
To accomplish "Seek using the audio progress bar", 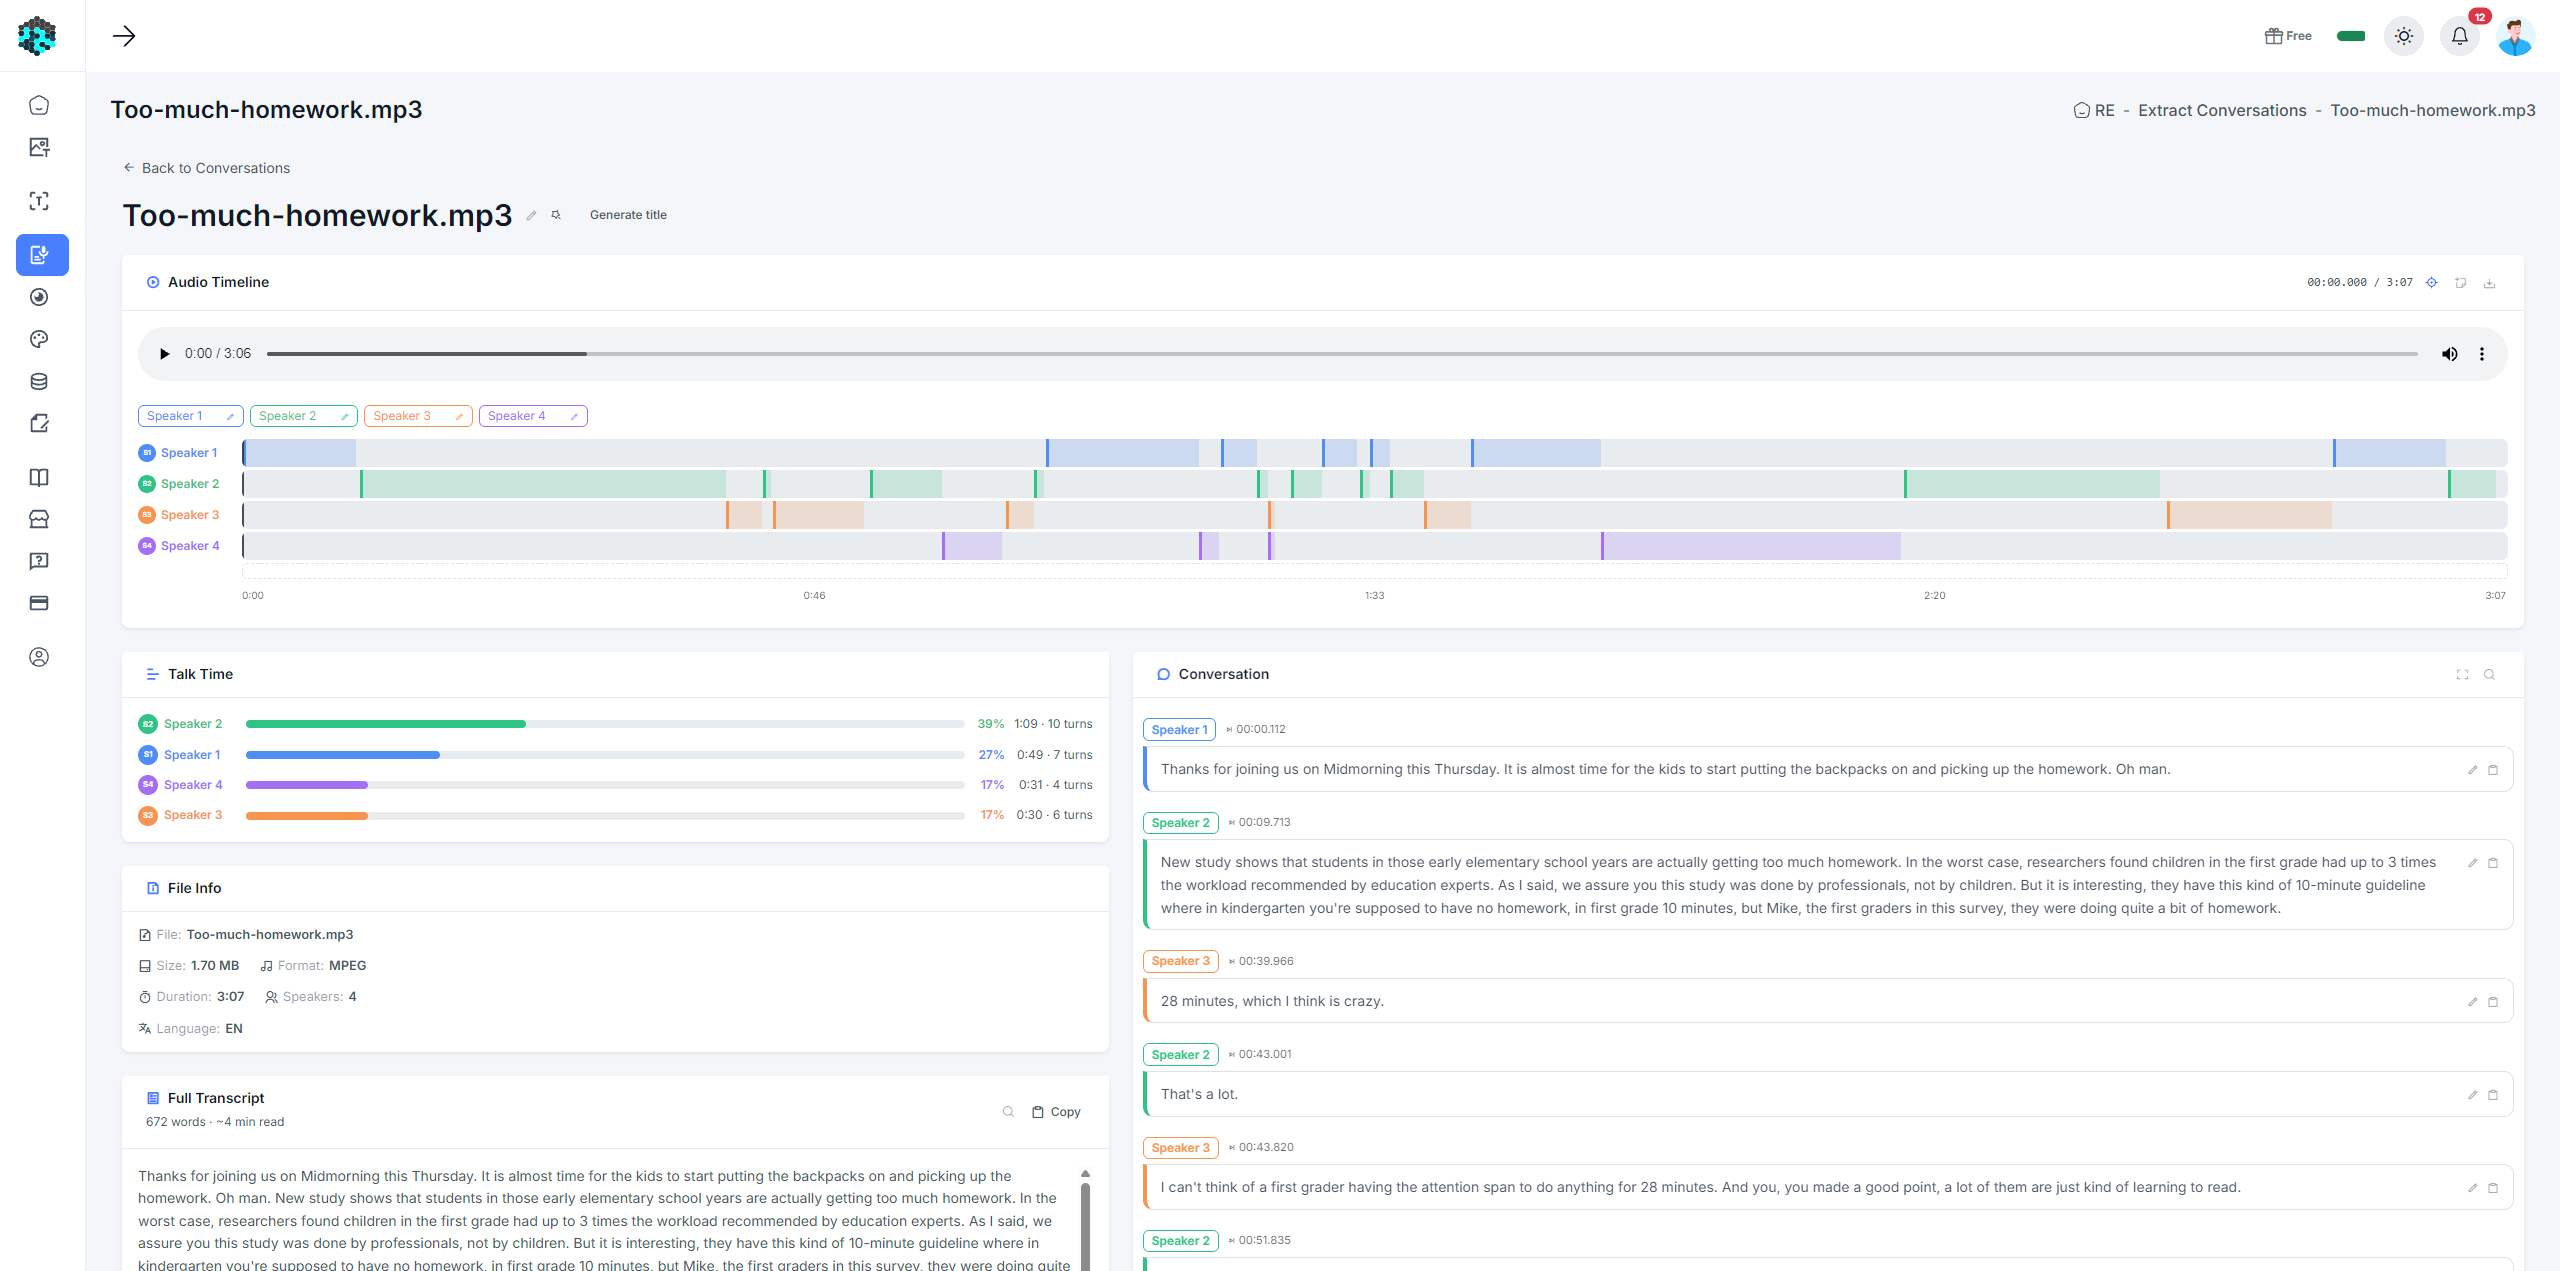I will [x=1342, y=354].
